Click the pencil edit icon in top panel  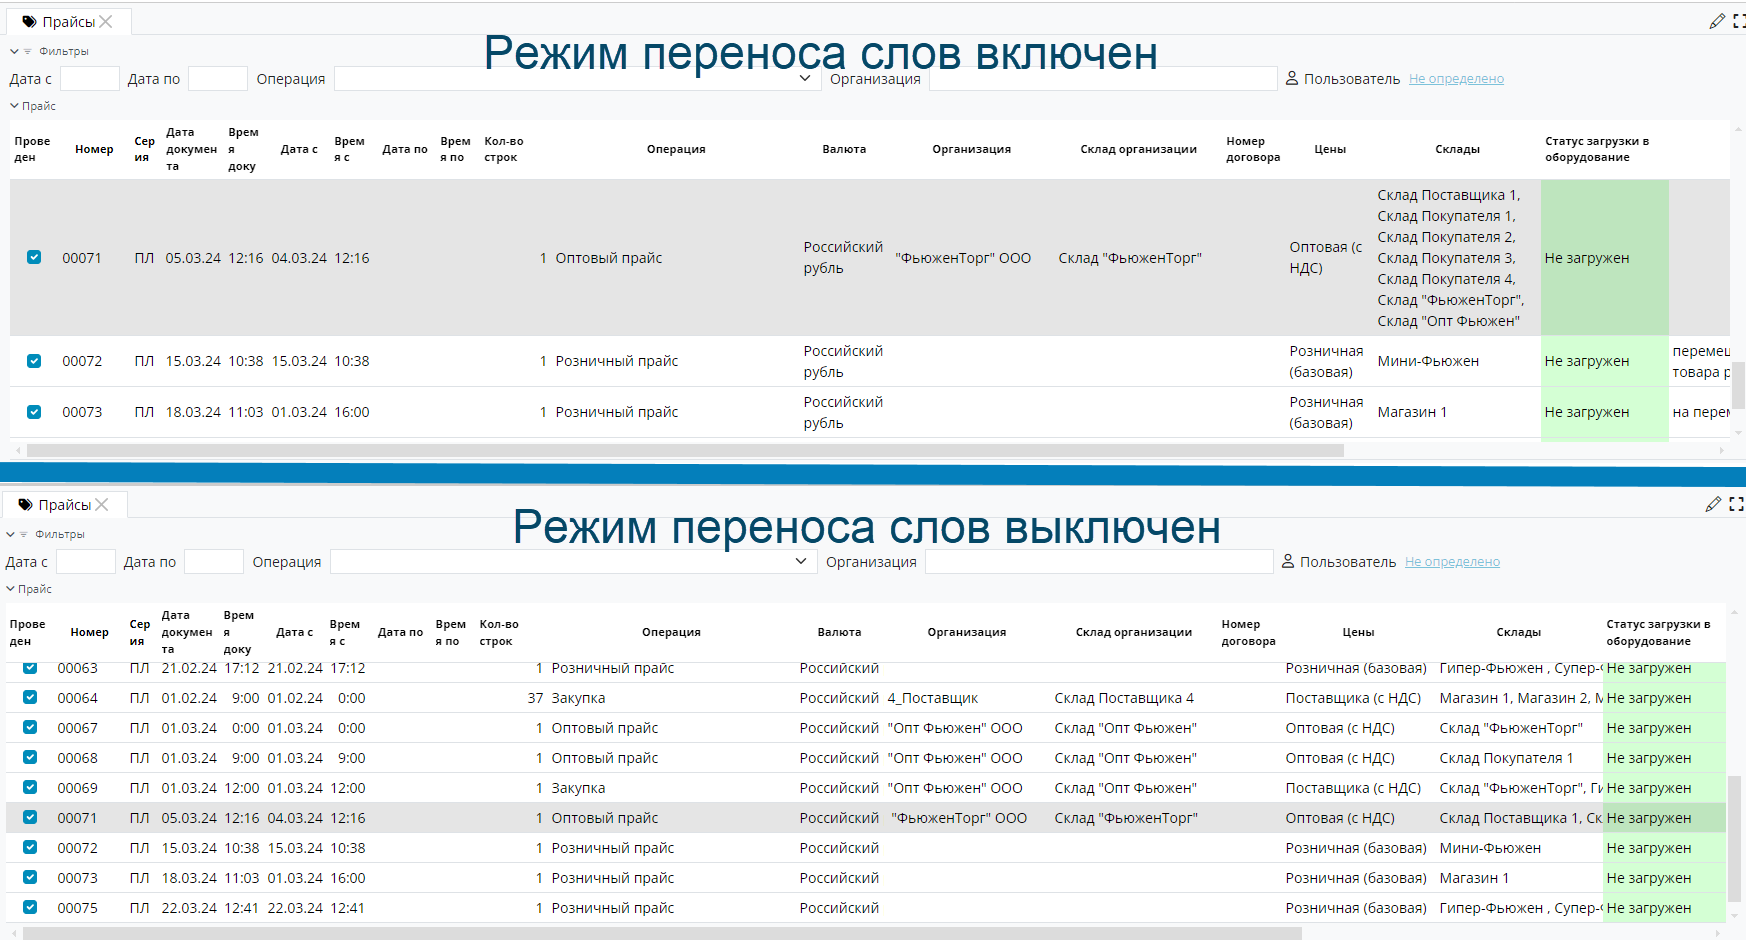[x=1717, y=21]
